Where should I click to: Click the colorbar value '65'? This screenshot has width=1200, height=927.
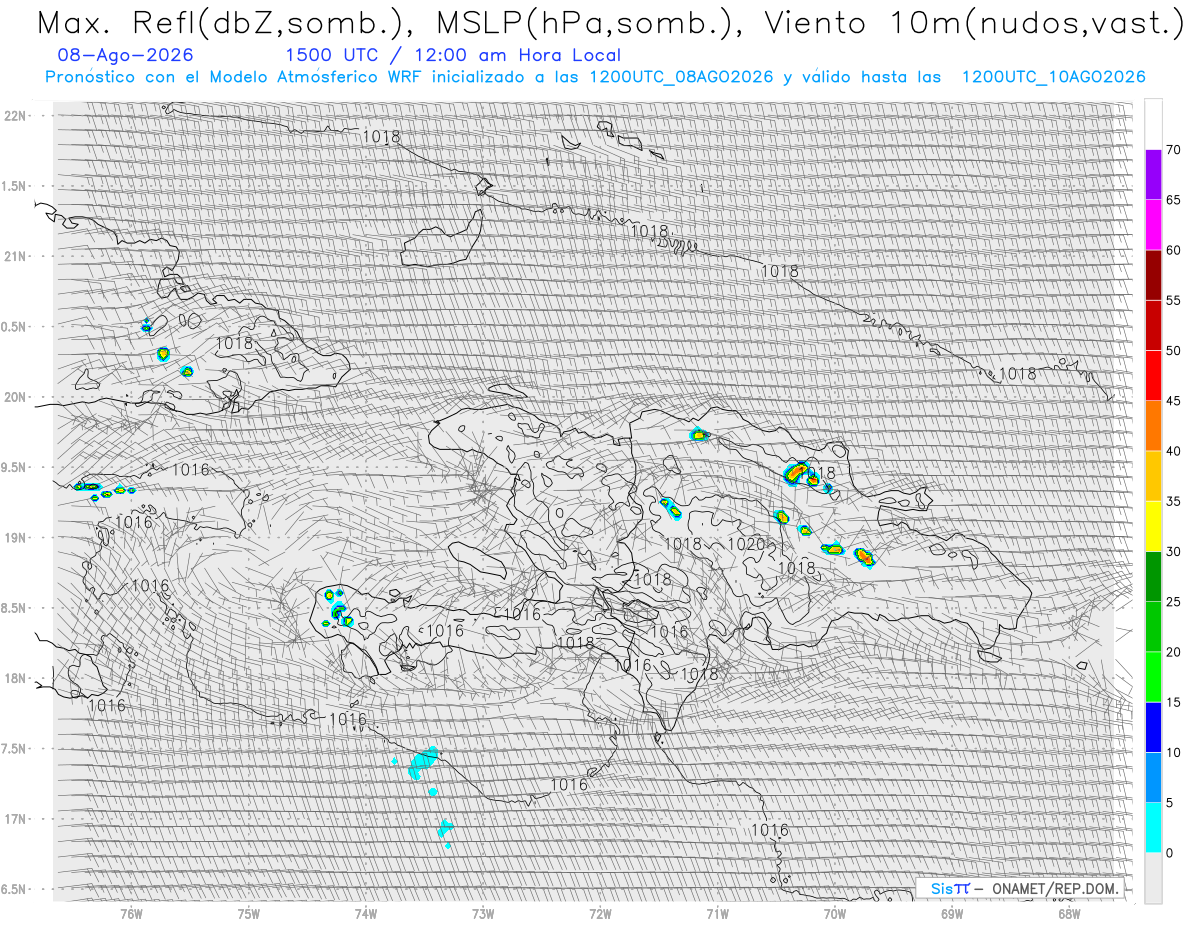[x=1173, y=200]
